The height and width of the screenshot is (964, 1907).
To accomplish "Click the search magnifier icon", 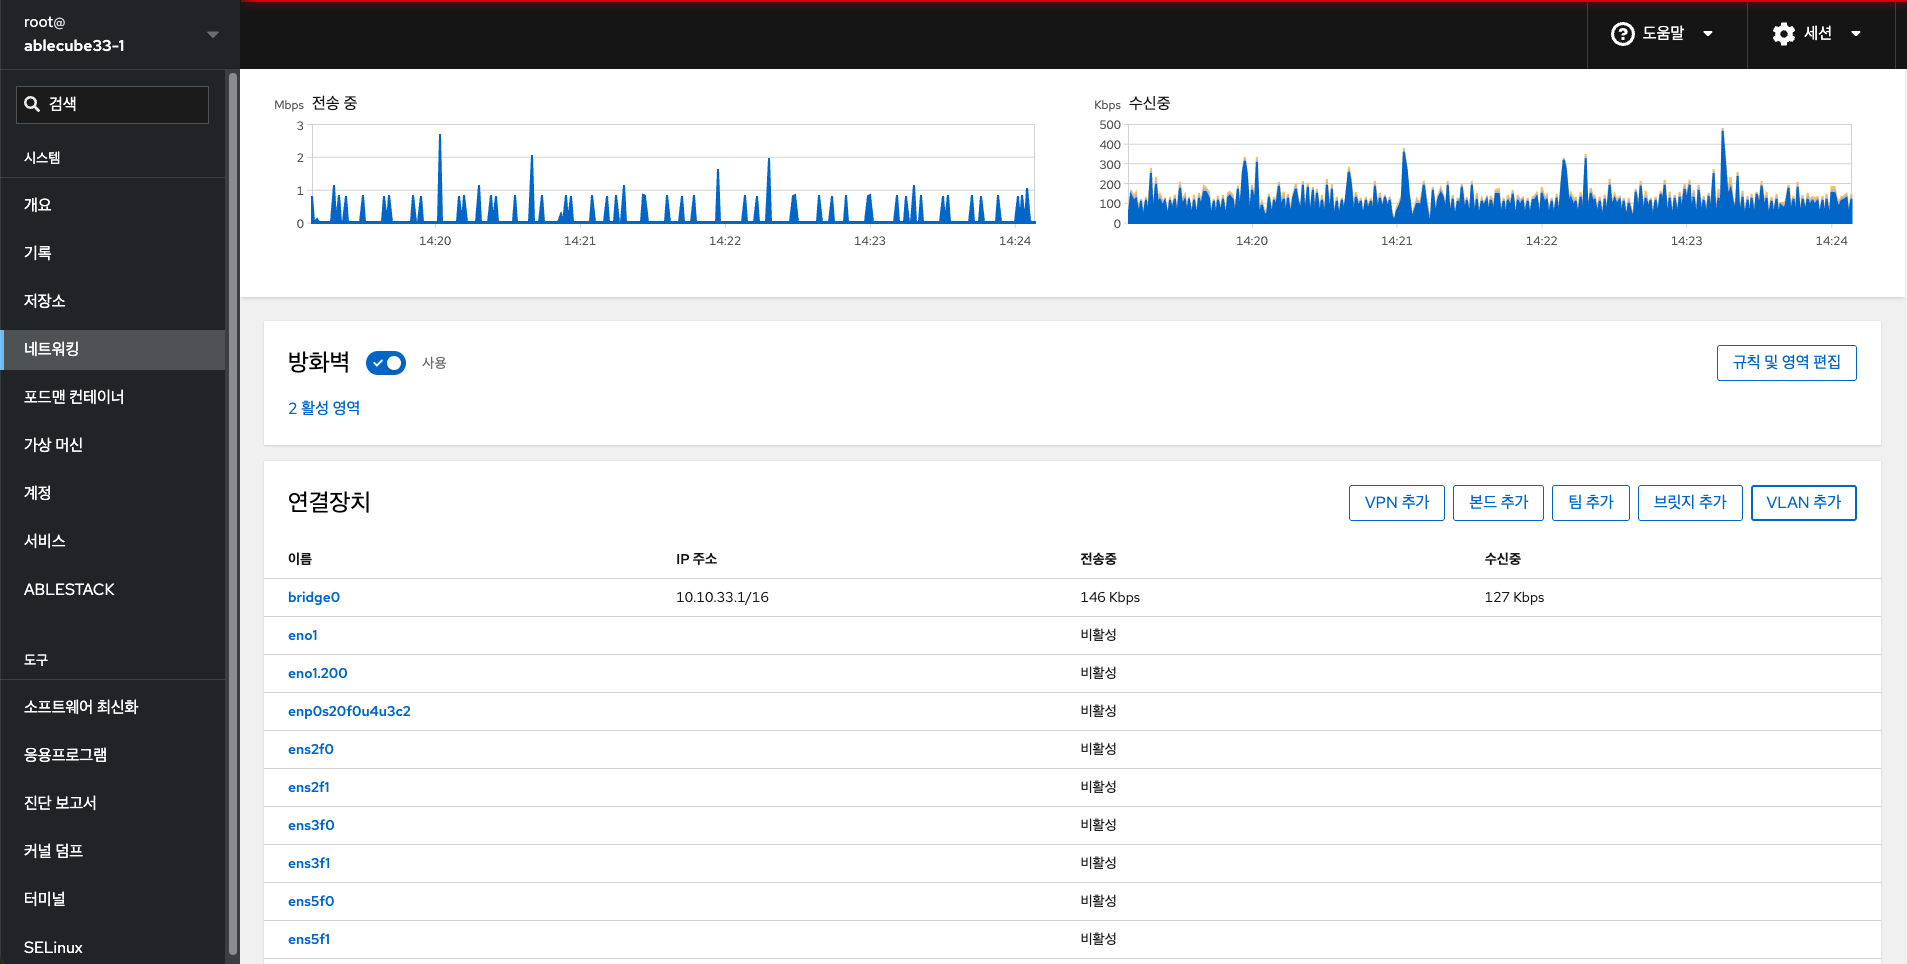I will 32,104.
